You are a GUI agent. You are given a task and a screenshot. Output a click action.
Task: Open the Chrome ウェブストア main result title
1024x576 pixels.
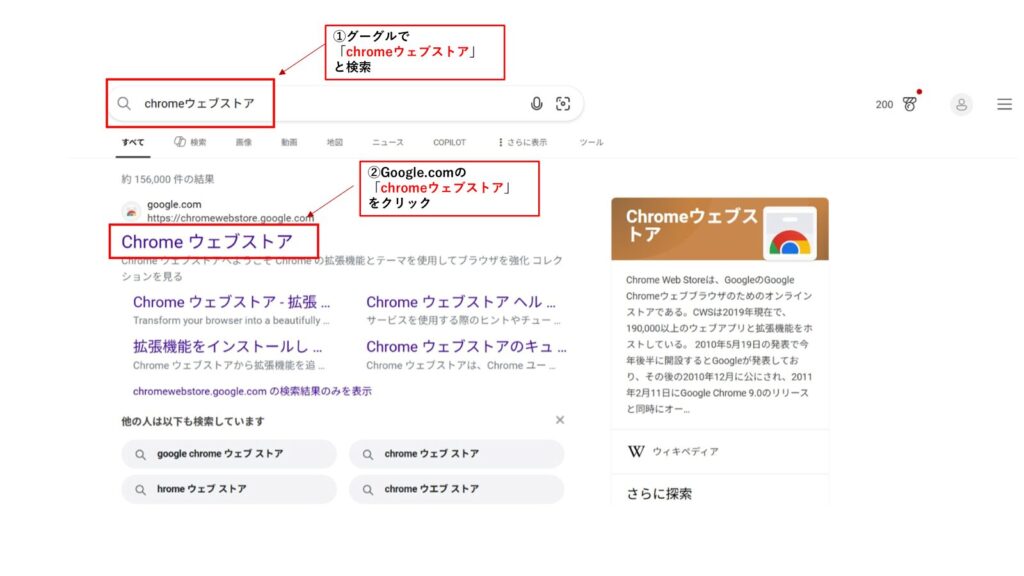click(207, 242)
